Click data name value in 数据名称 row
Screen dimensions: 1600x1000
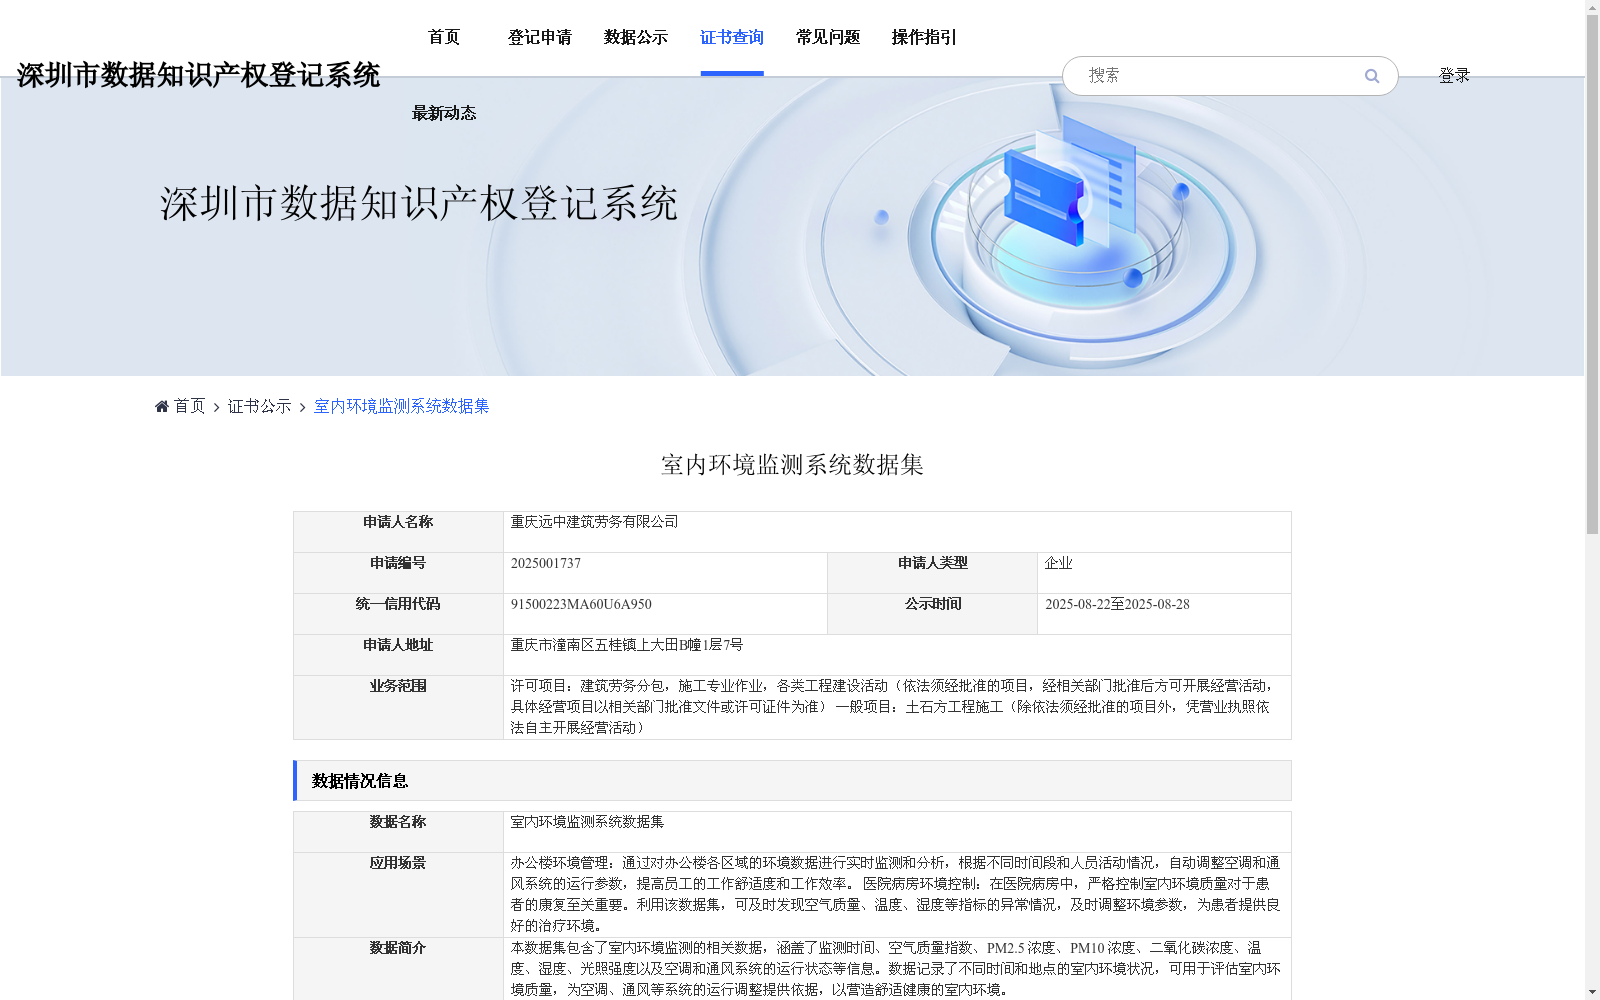(587, 822)
